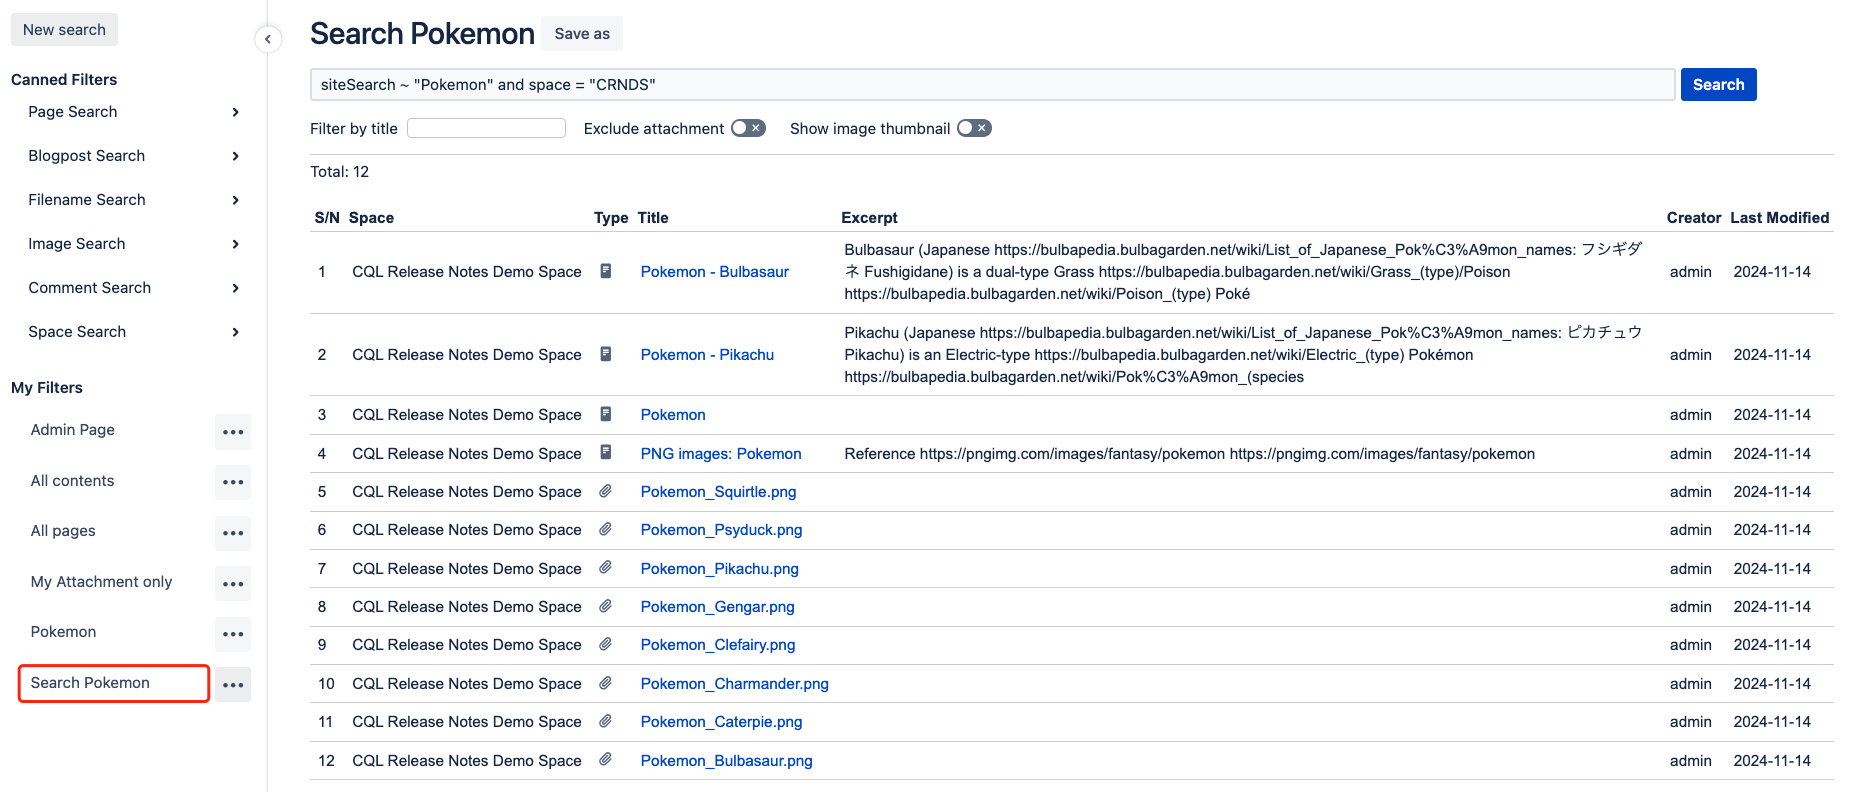1852x792 pixels.
Task: Enable the Exclude attachment toggle
Action: [747, 128]
